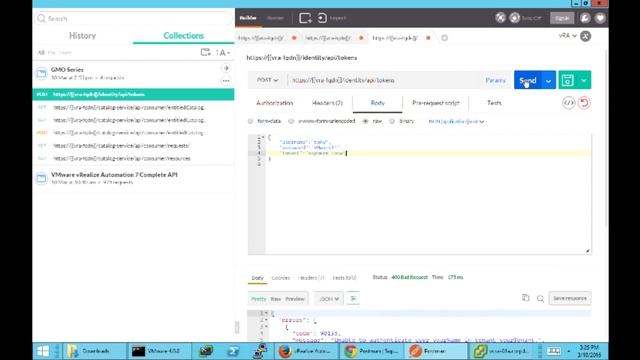
Task: Click the Send button
Action: point(527,80)
